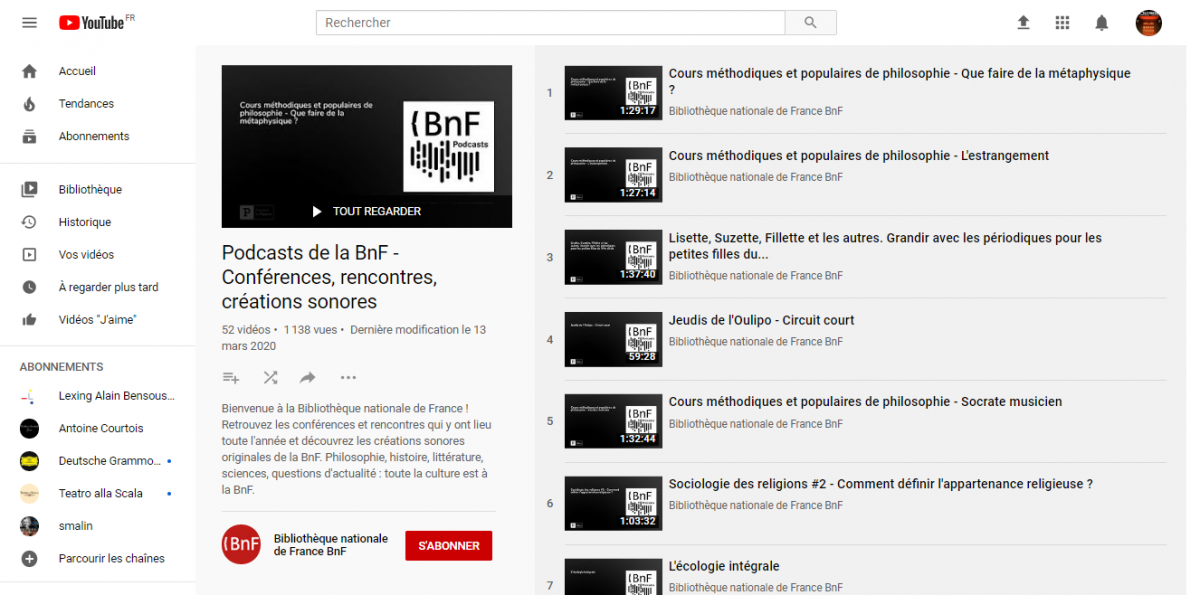Open thumbnail of L'écologie intégrale video
The image size is (1200, 595).
click(x=613, y=576)
